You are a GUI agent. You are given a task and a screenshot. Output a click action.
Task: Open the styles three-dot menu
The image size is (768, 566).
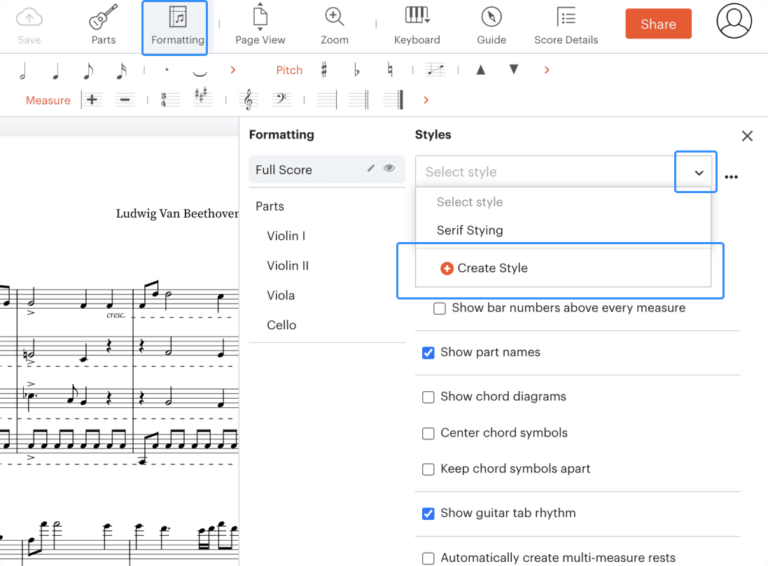pos(731,177)
